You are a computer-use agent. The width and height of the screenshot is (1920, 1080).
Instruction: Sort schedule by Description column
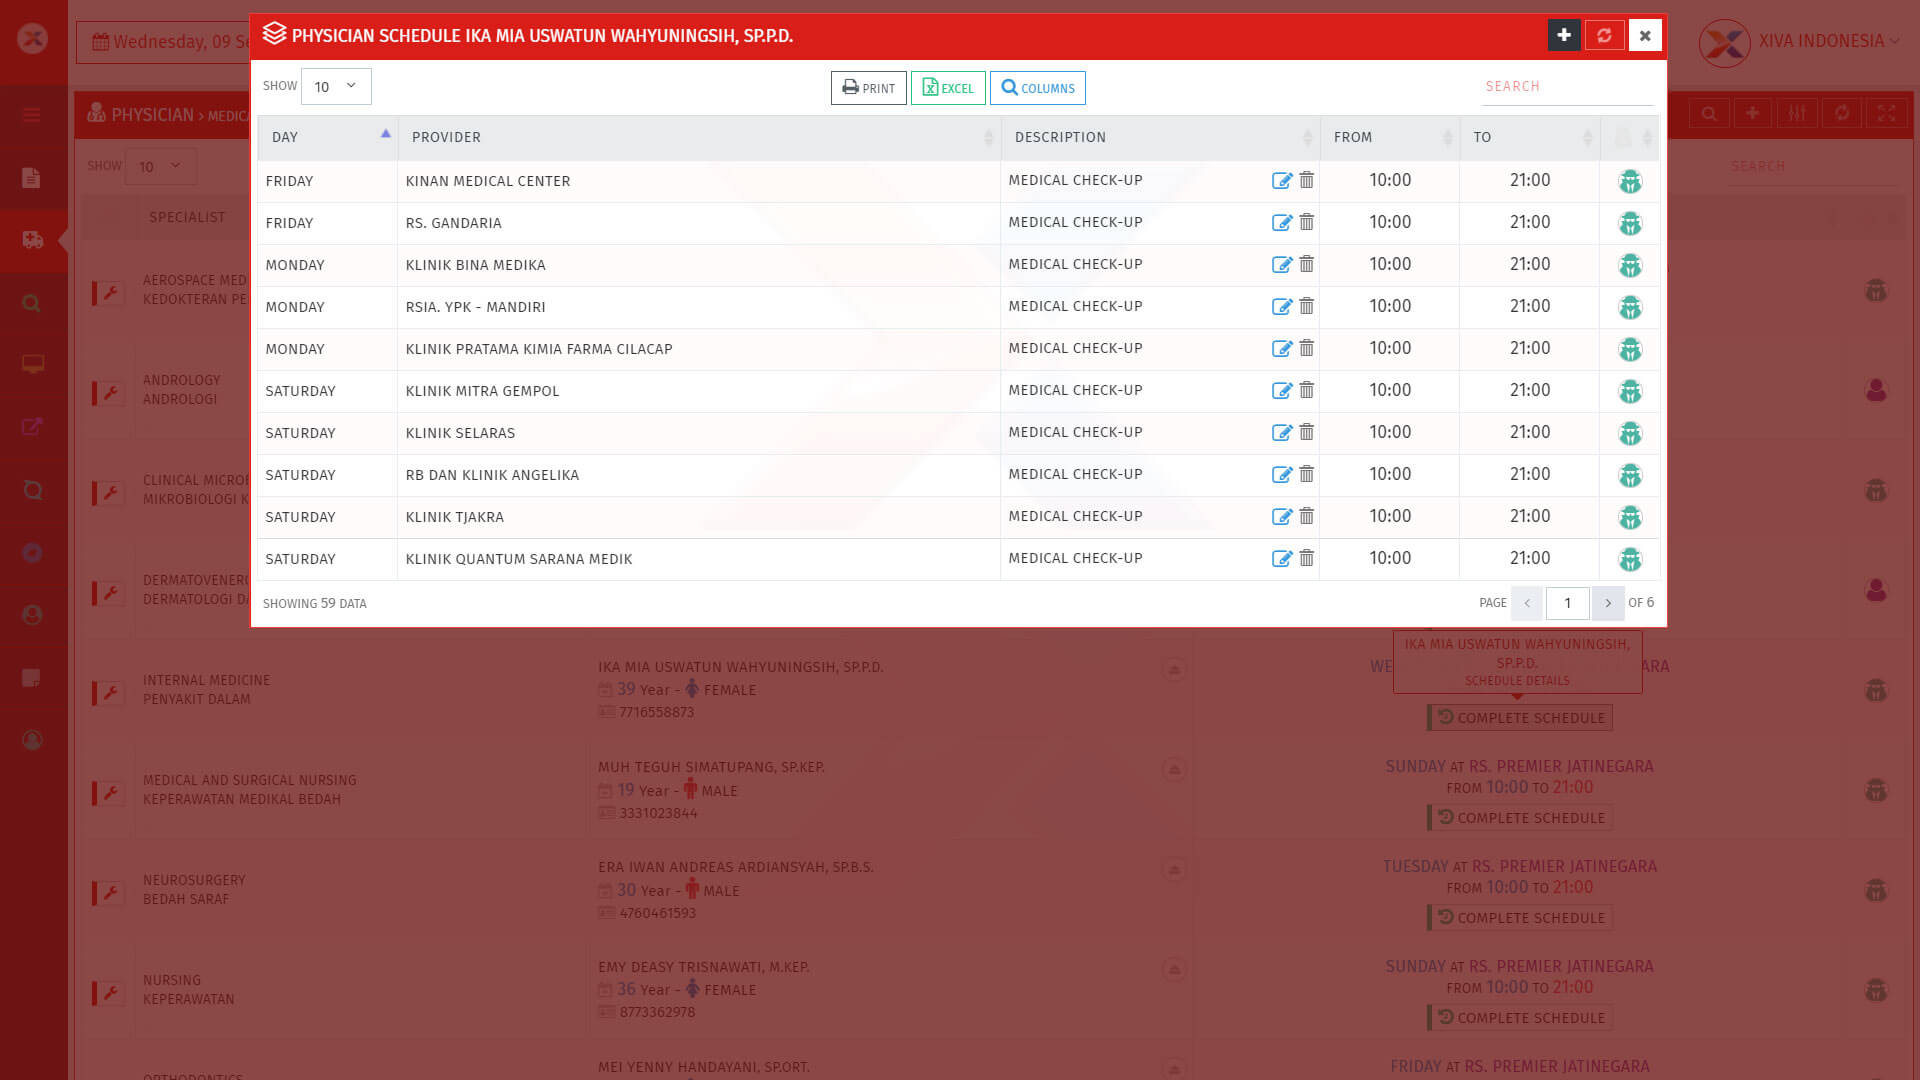click(x=1160, y=137)
